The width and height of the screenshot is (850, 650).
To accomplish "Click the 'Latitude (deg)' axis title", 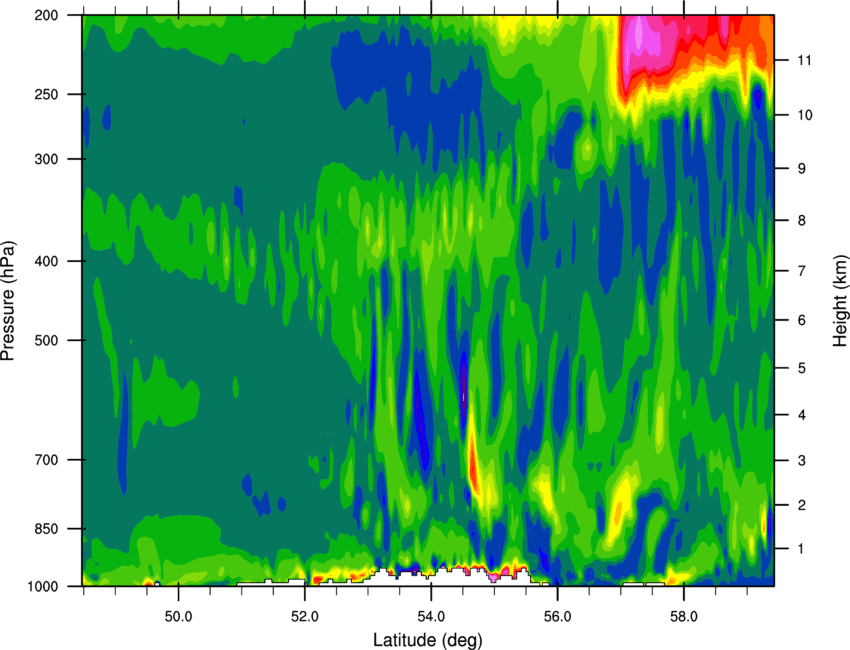I will (x=428, y=640).
